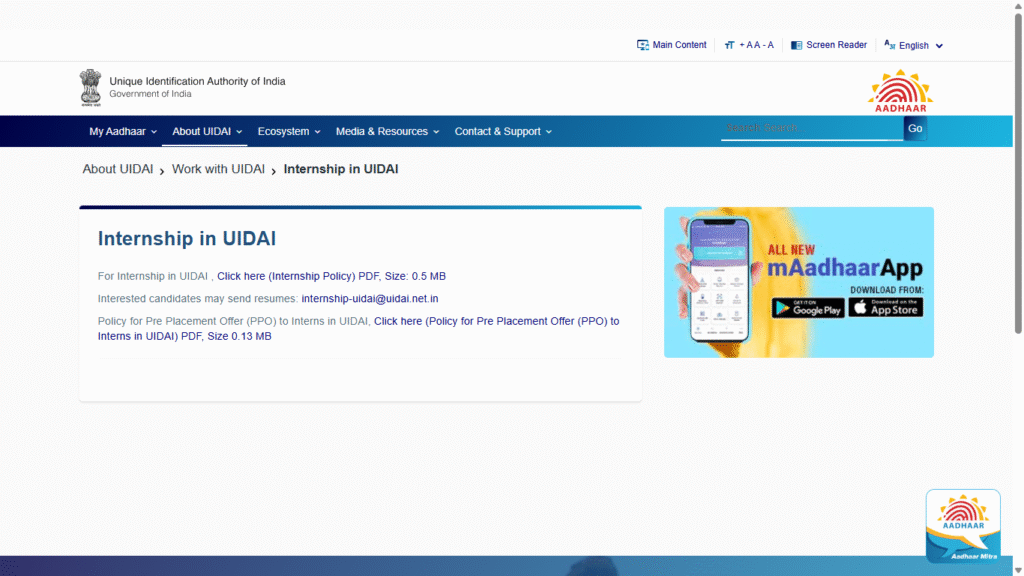Viewport: 1024px width, 576px height.
Task: Expand the Media & Resources menu
Action: (x=387, y=131)
